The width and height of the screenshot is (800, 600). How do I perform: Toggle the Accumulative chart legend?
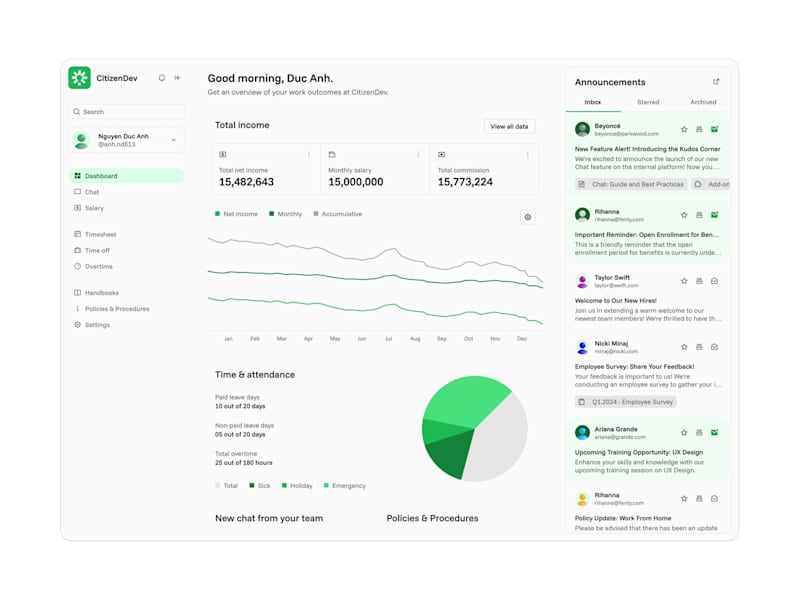click(337, 214)
